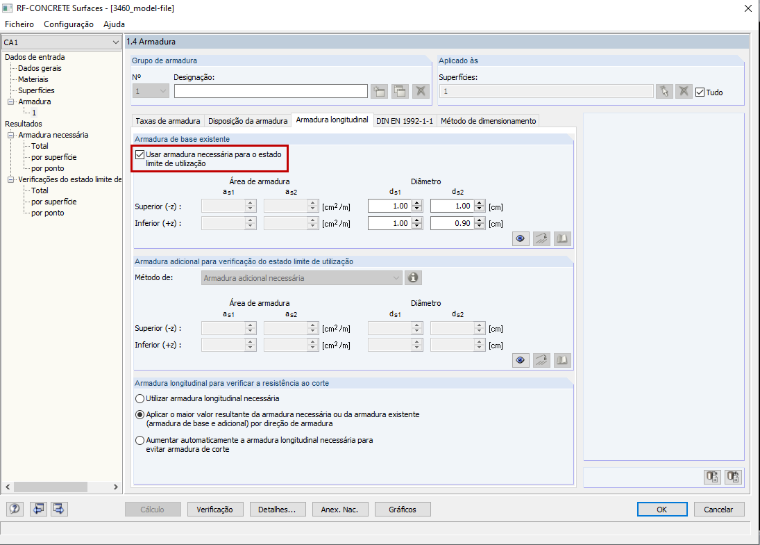
Task: Click the Gráficos button
Action: click(402, 510)
